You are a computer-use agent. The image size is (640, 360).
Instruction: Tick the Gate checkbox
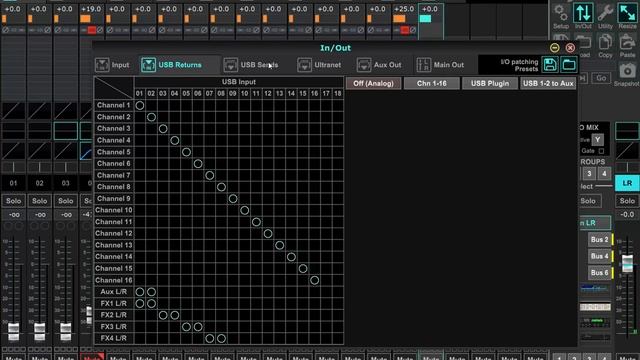[x=601, y=151]
